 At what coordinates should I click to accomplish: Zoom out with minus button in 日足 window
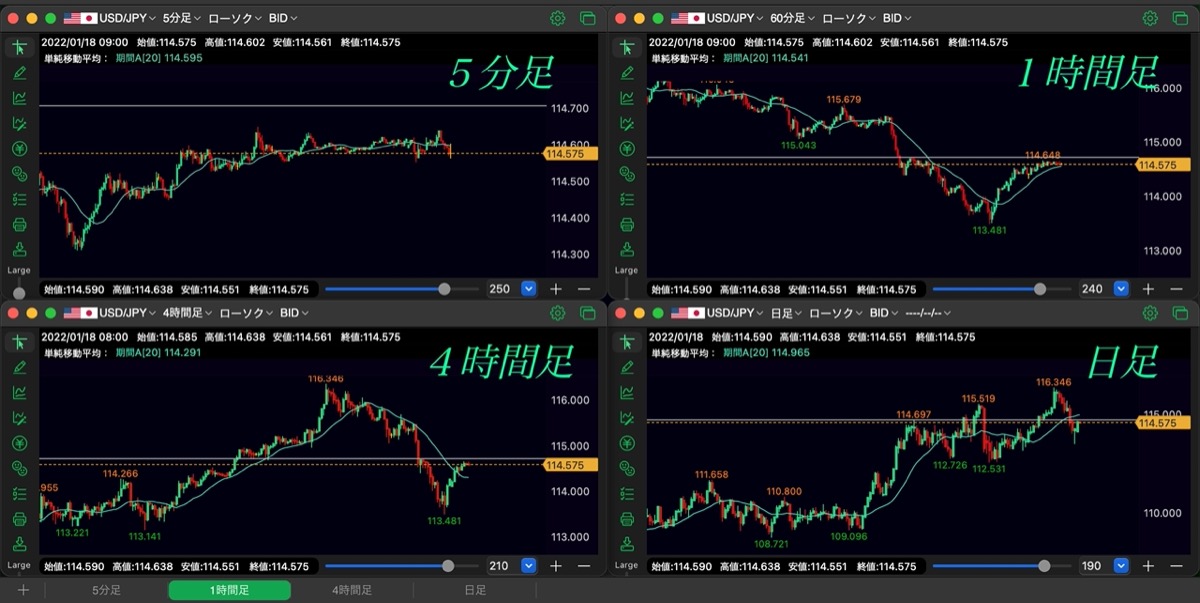(1177, 566)
